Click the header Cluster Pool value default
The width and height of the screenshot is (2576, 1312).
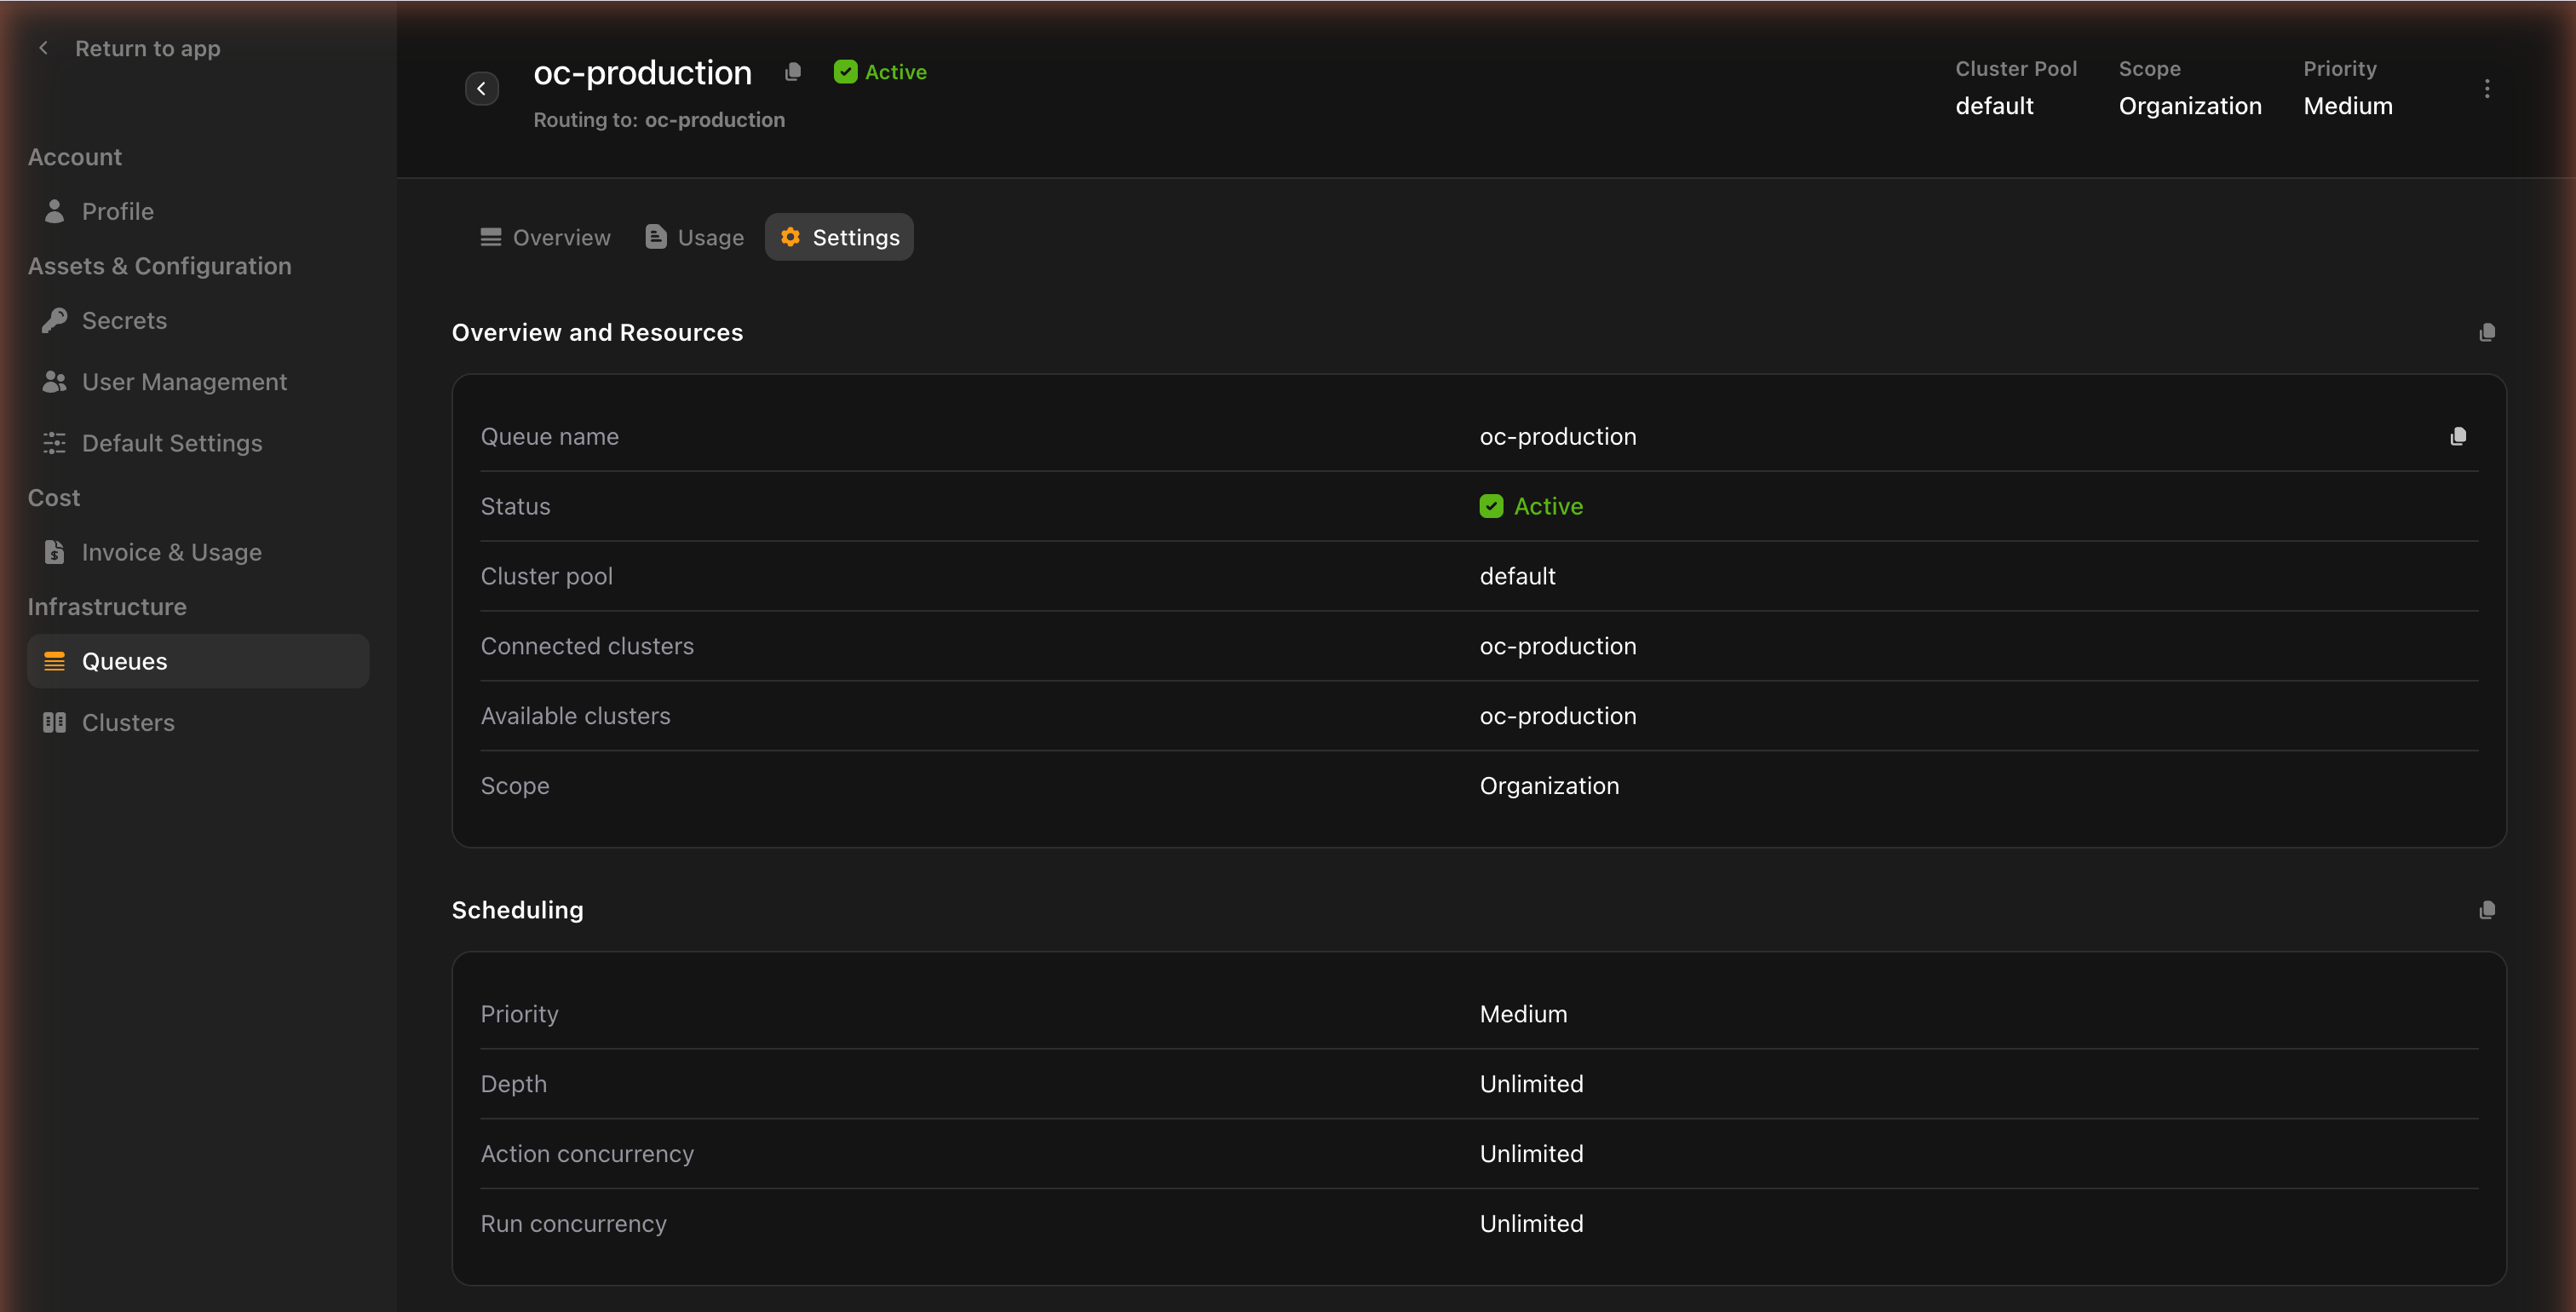click(1994, 106)
